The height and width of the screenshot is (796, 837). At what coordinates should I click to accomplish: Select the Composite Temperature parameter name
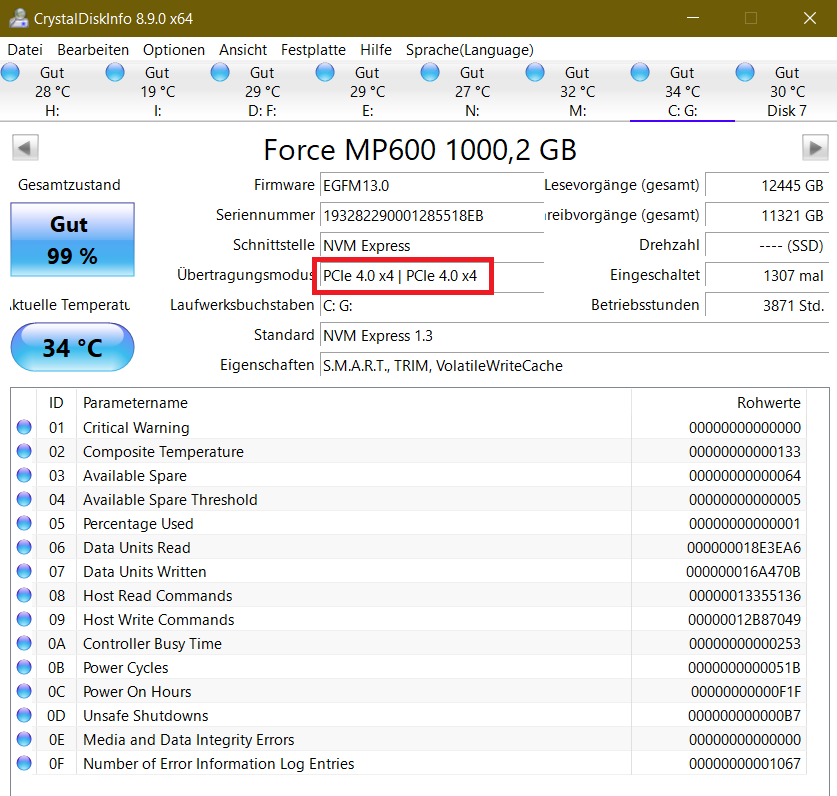click(163, 452)
